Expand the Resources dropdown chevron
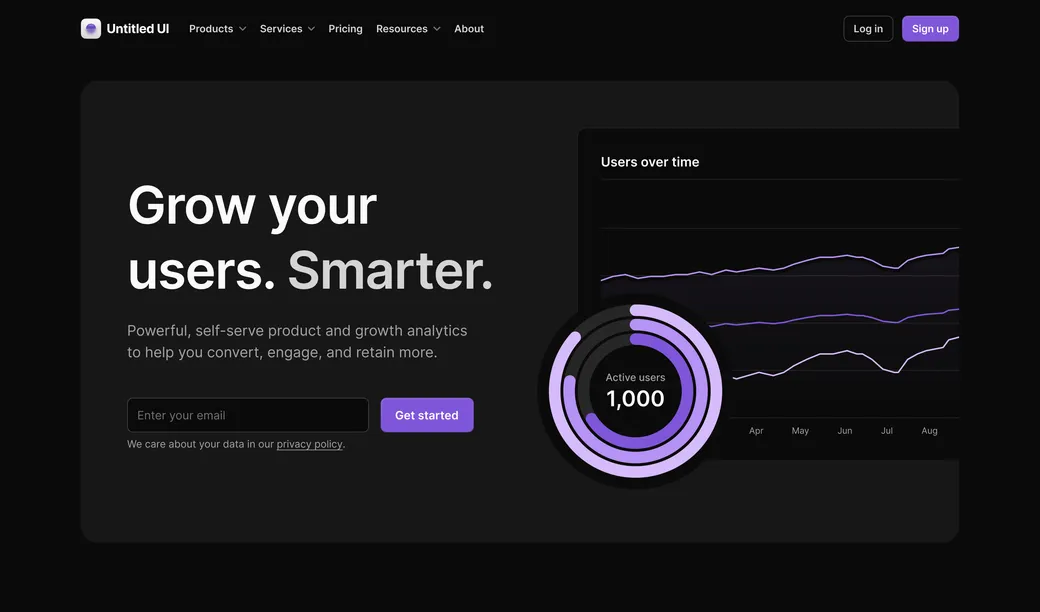 point(436,29)
